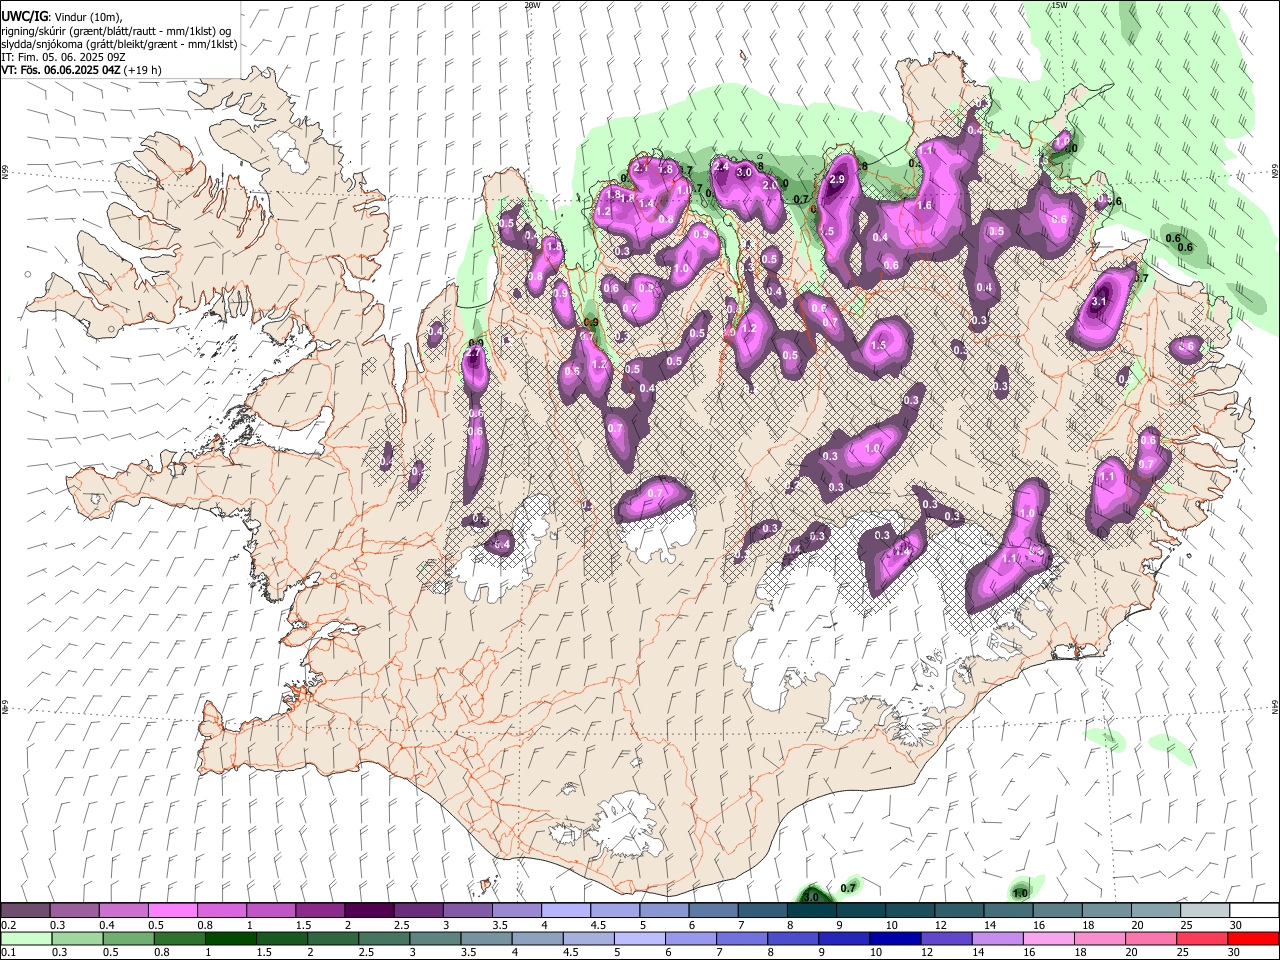The width and height of the screenshot is (1280, 960).
Task: Pick the red swatch ending the bottom legend row
Action: (1253, 938)
